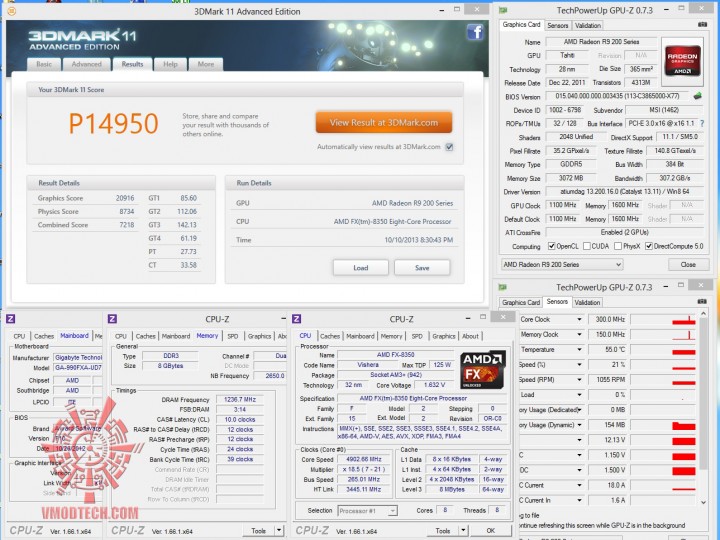Click the CPU-Z icon in Mainboard window
Image resolution: width=720 pixels, height=540 pixels.
[11, 319]
